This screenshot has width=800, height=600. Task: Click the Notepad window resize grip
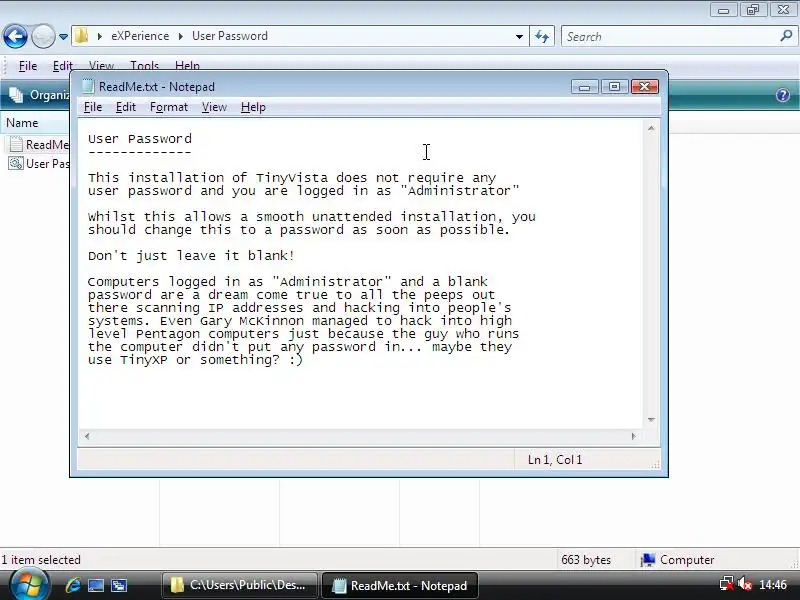(x=655, y=463)
